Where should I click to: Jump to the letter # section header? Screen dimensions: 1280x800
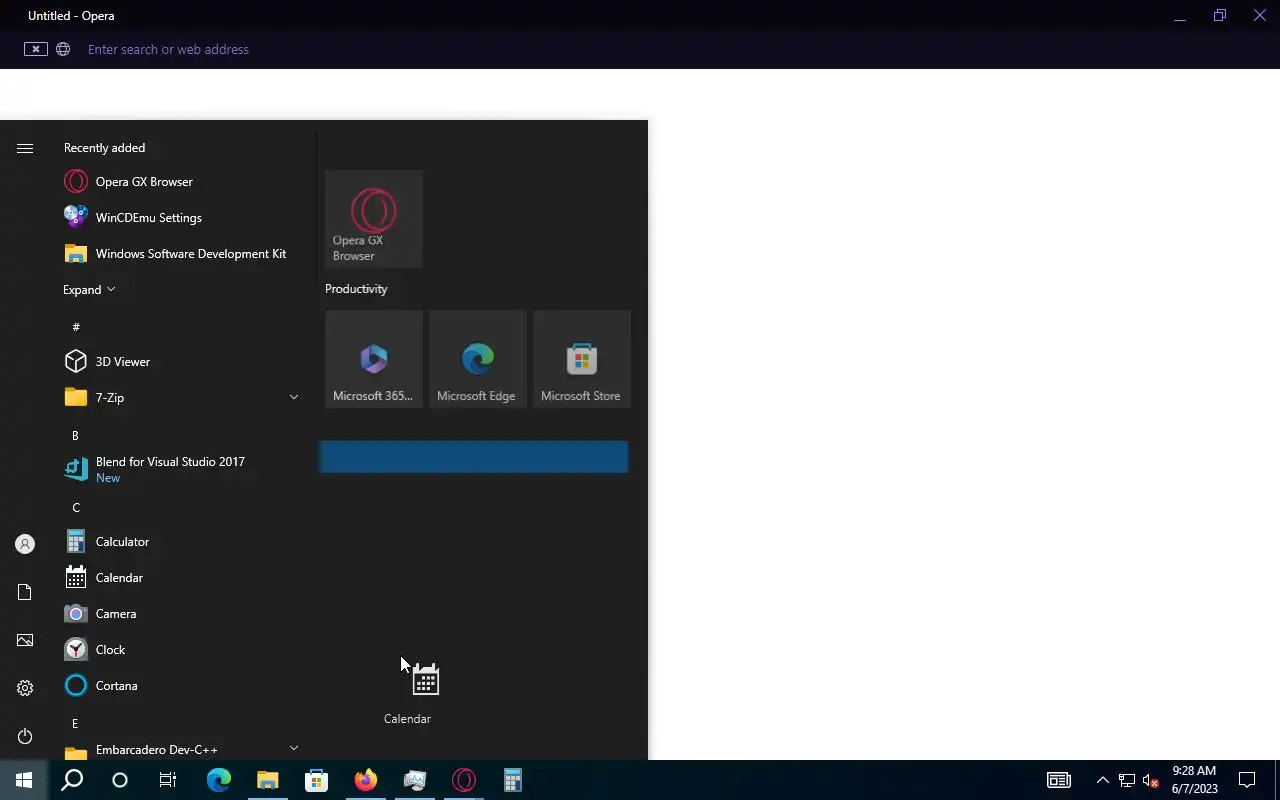click(76, 327)
